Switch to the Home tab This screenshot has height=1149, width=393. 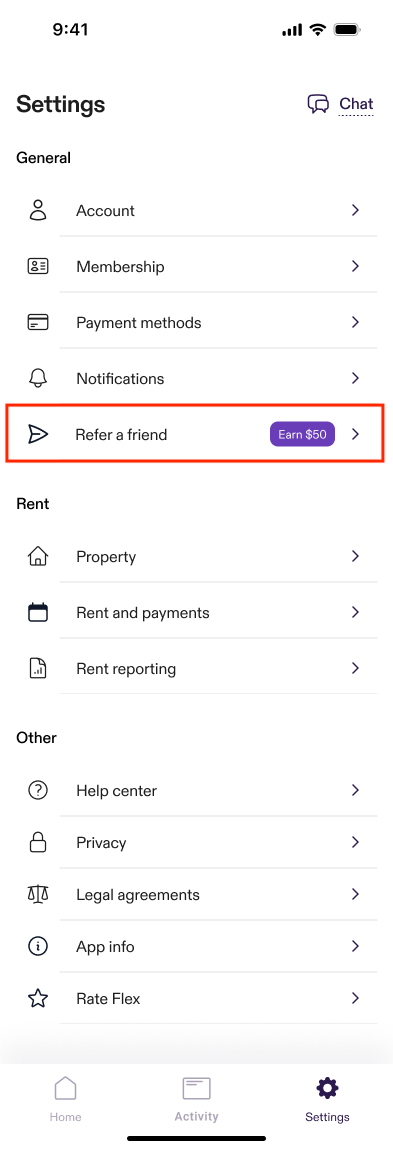click(x=65, y=1099)
